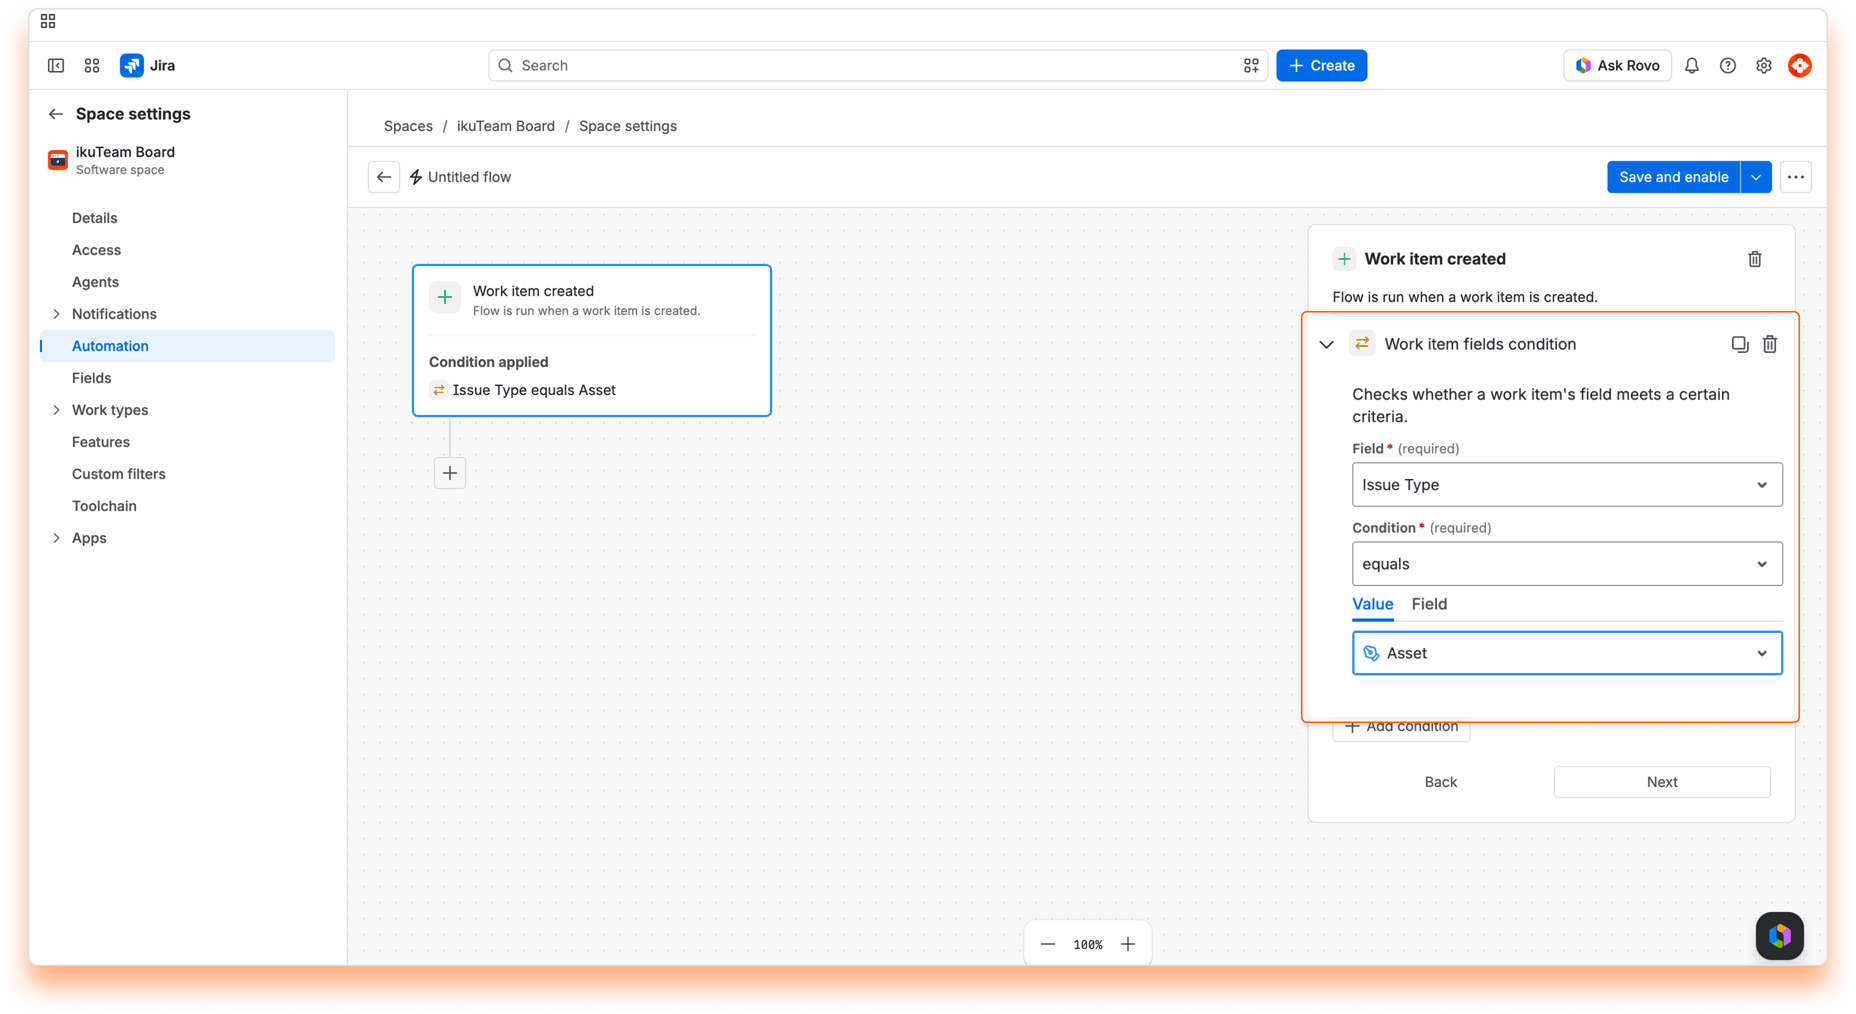This screenshot has width=1856, height=1014.
Task: Click Save and enable button
Action: coord(1673,177)
